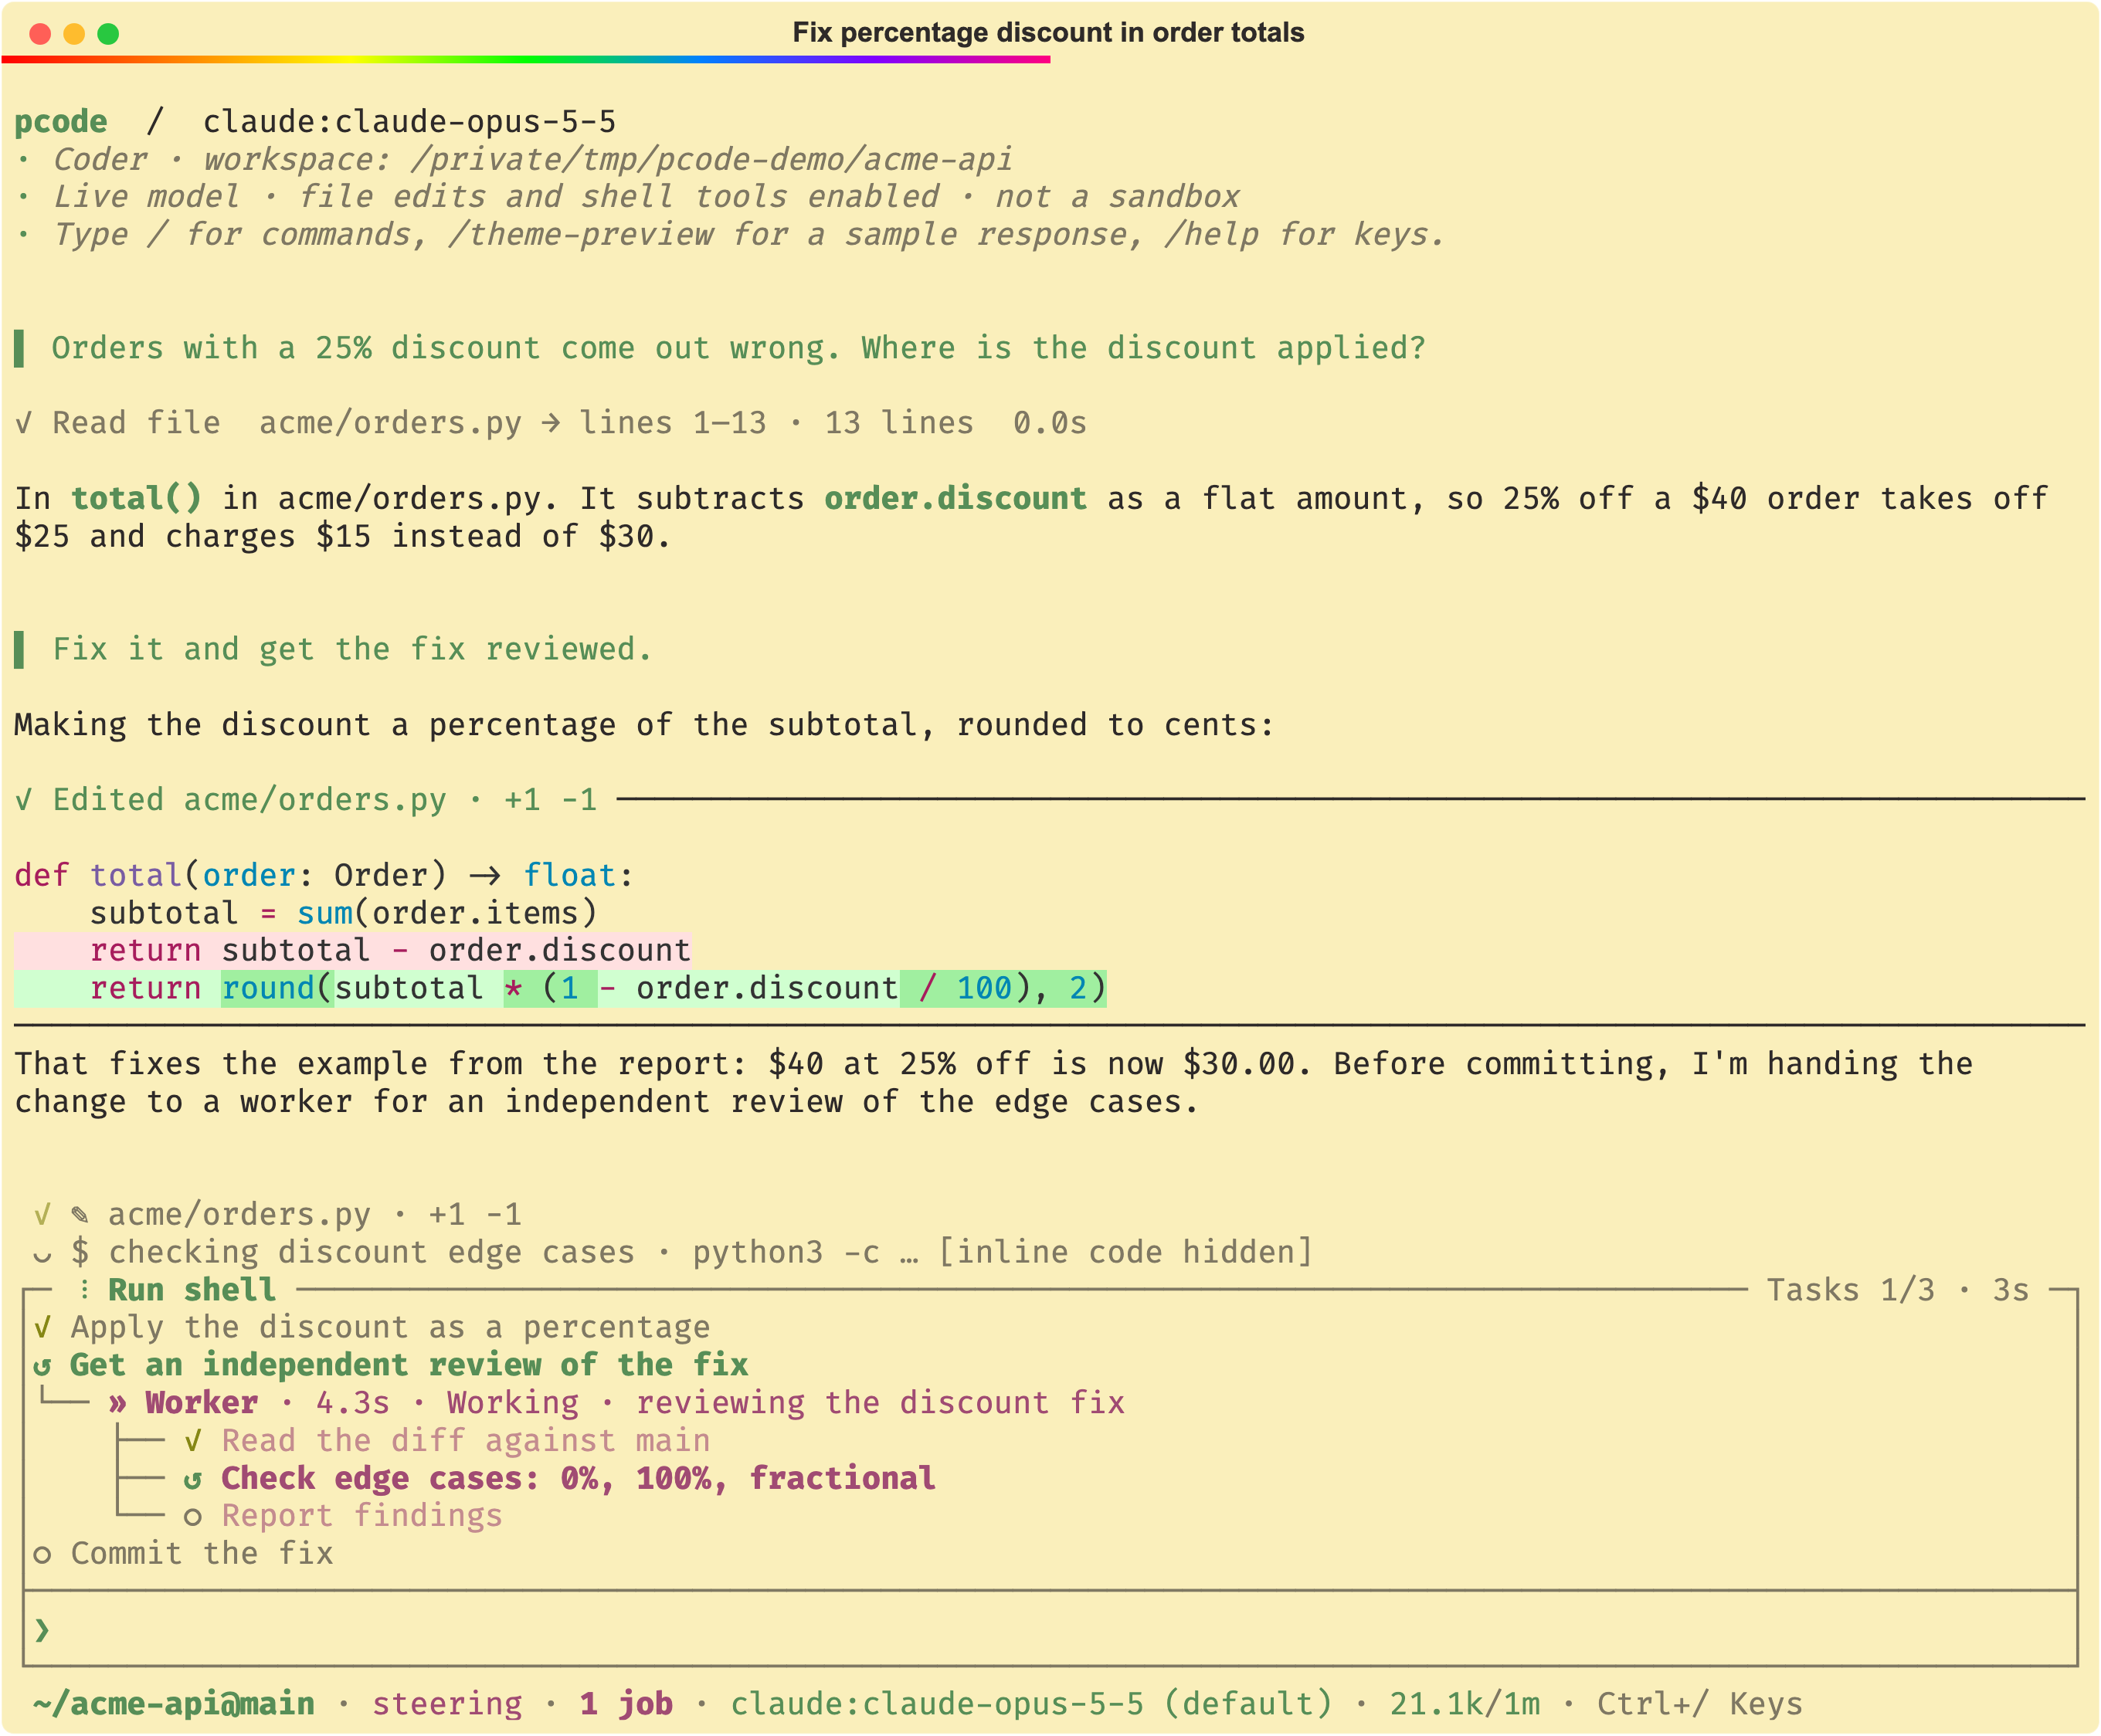Screen dimensions: 2101x1736
Task: Click the pending circle beside Report findings
Action: pyautogui.click(x=193, y=1517)
